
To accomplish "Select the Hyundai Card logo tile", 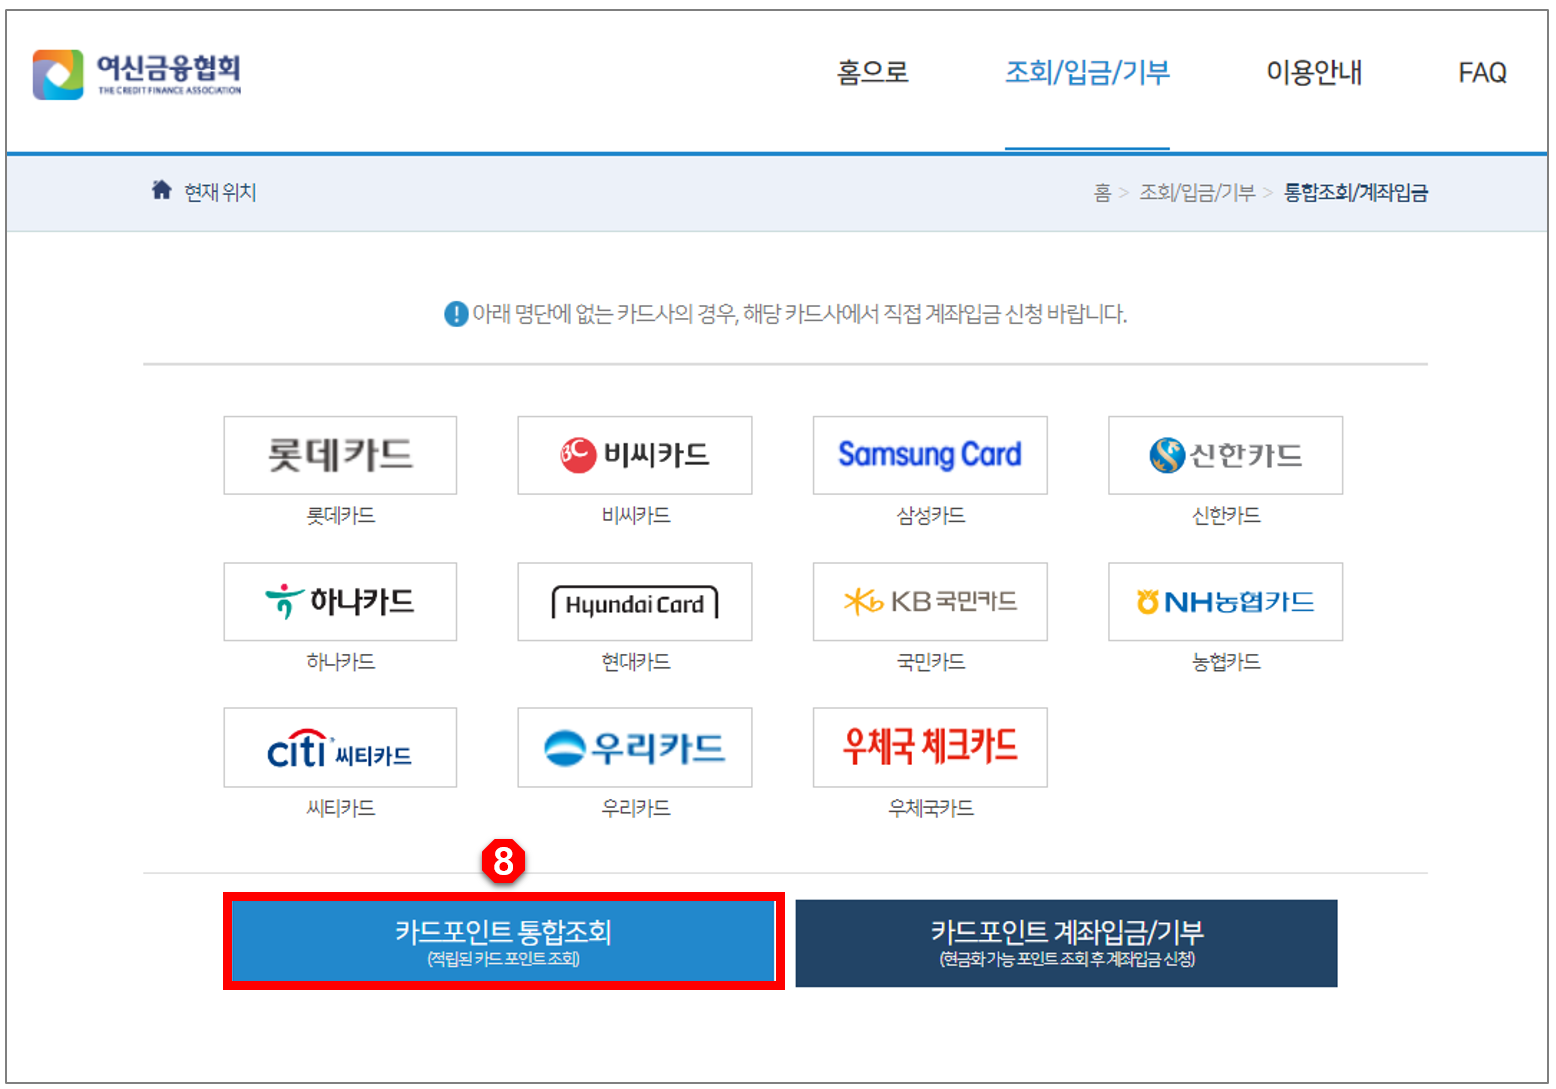I will [x=635, y=601].
